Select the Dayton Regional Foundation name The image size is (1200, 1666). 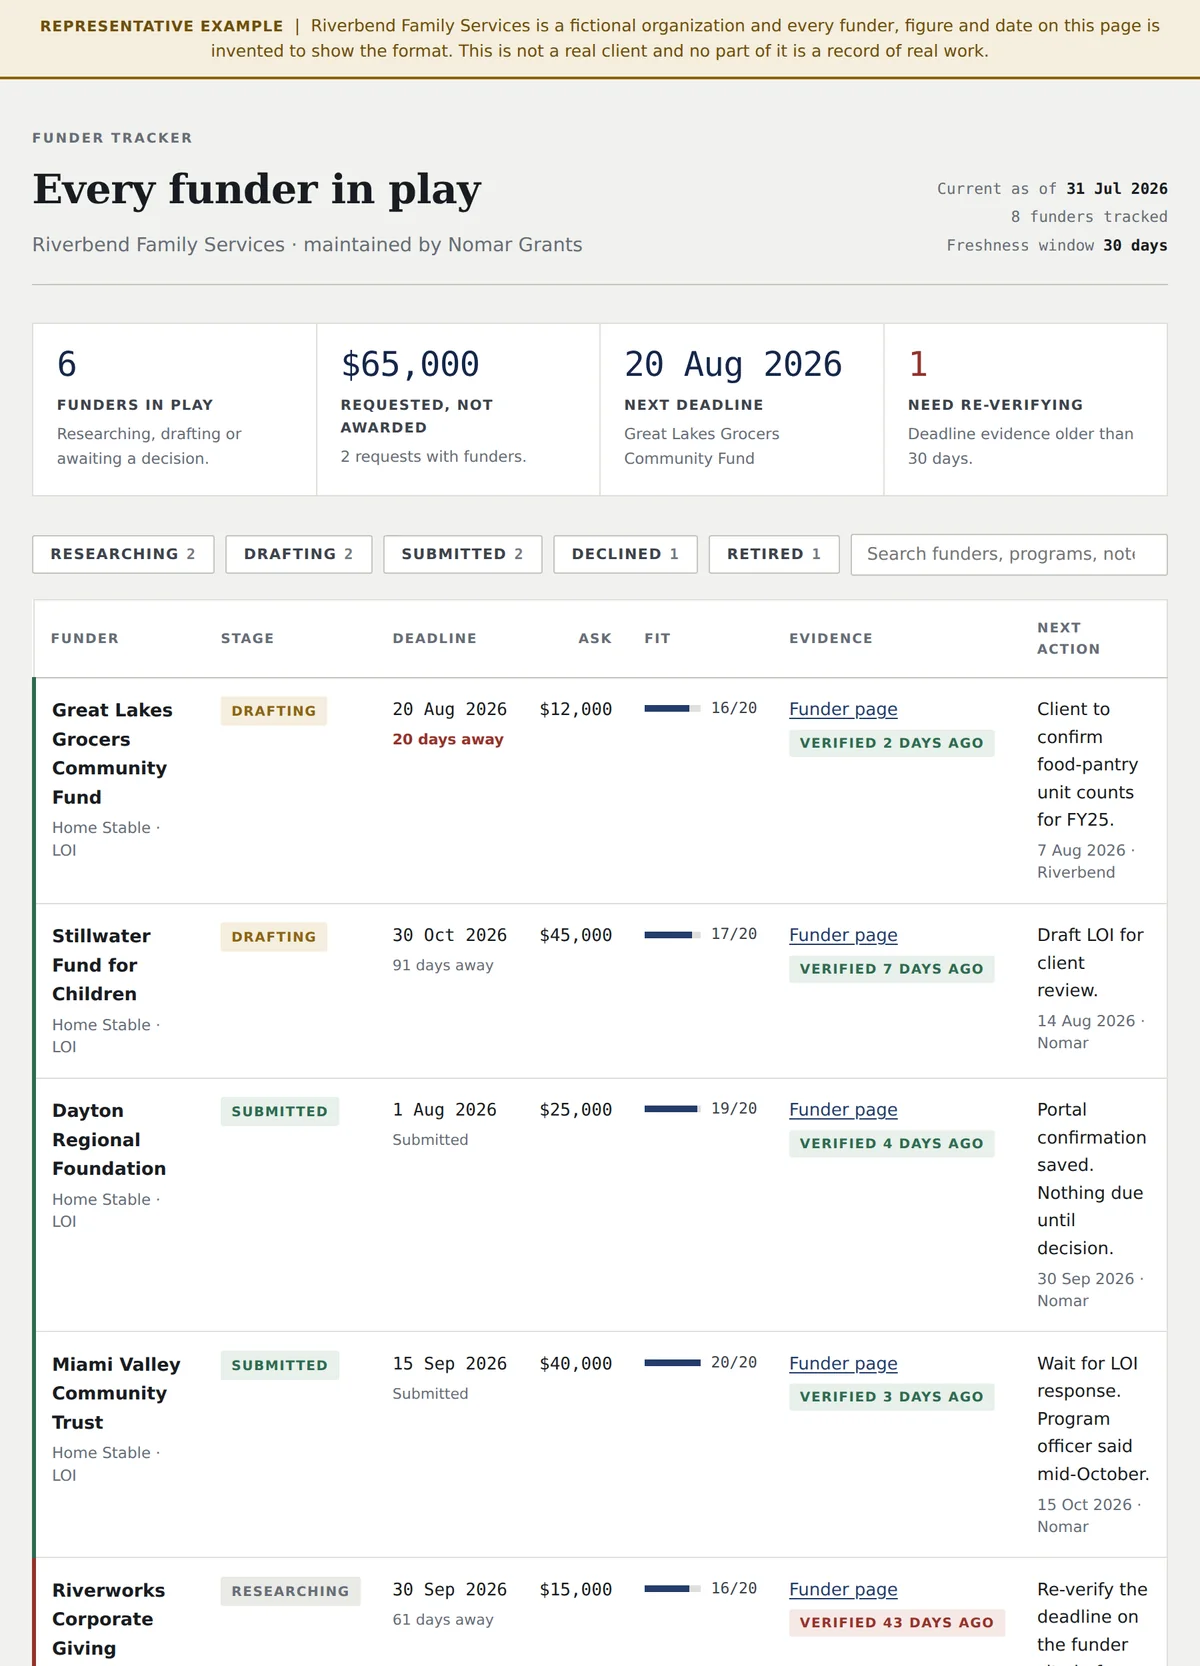[x=109, y=1139]
